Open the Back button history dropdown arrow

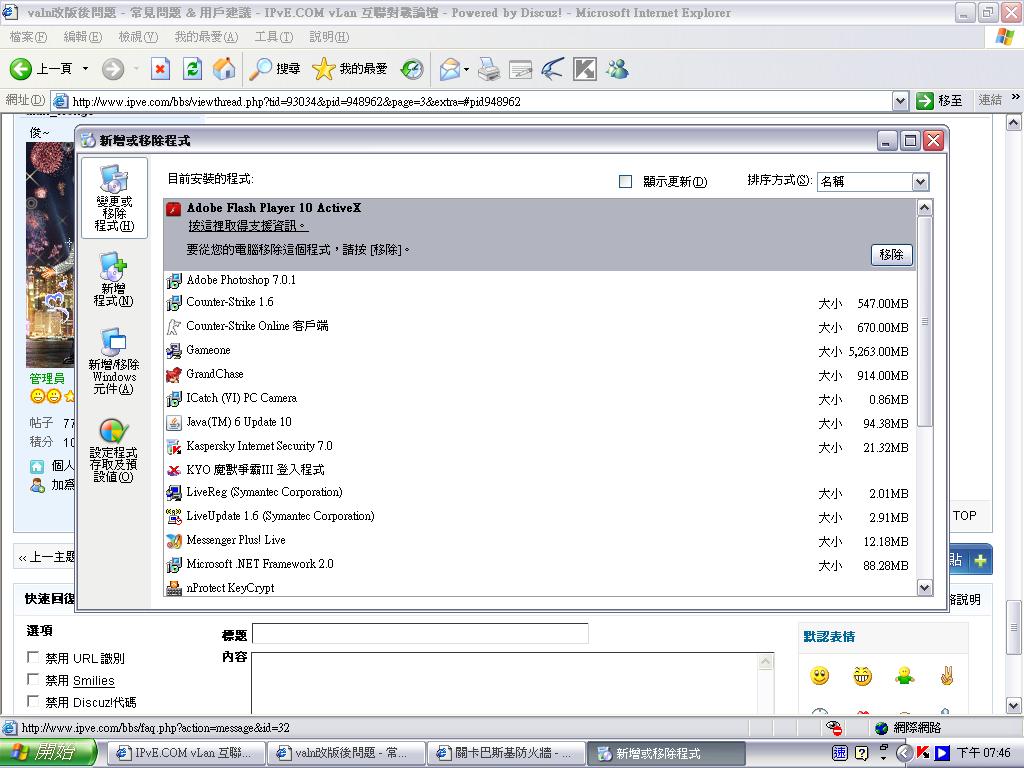(85, 69)
